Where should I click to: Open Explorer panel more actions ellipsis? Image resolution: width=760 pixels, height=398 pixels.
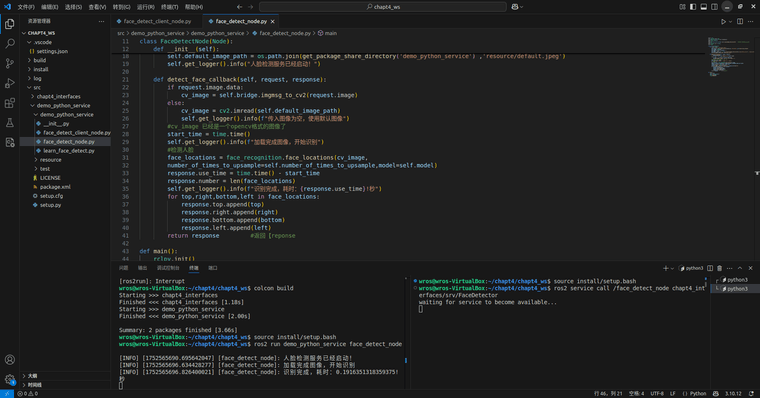(101, 21)
